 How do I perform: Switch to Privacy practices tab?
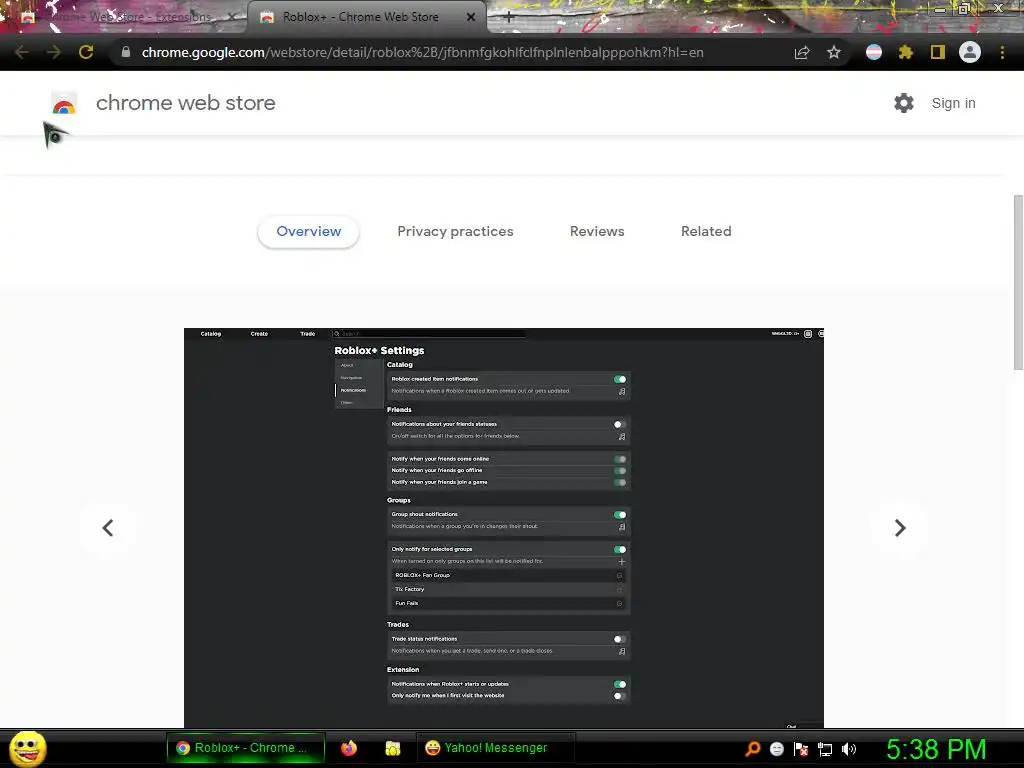tap(455, 231)
